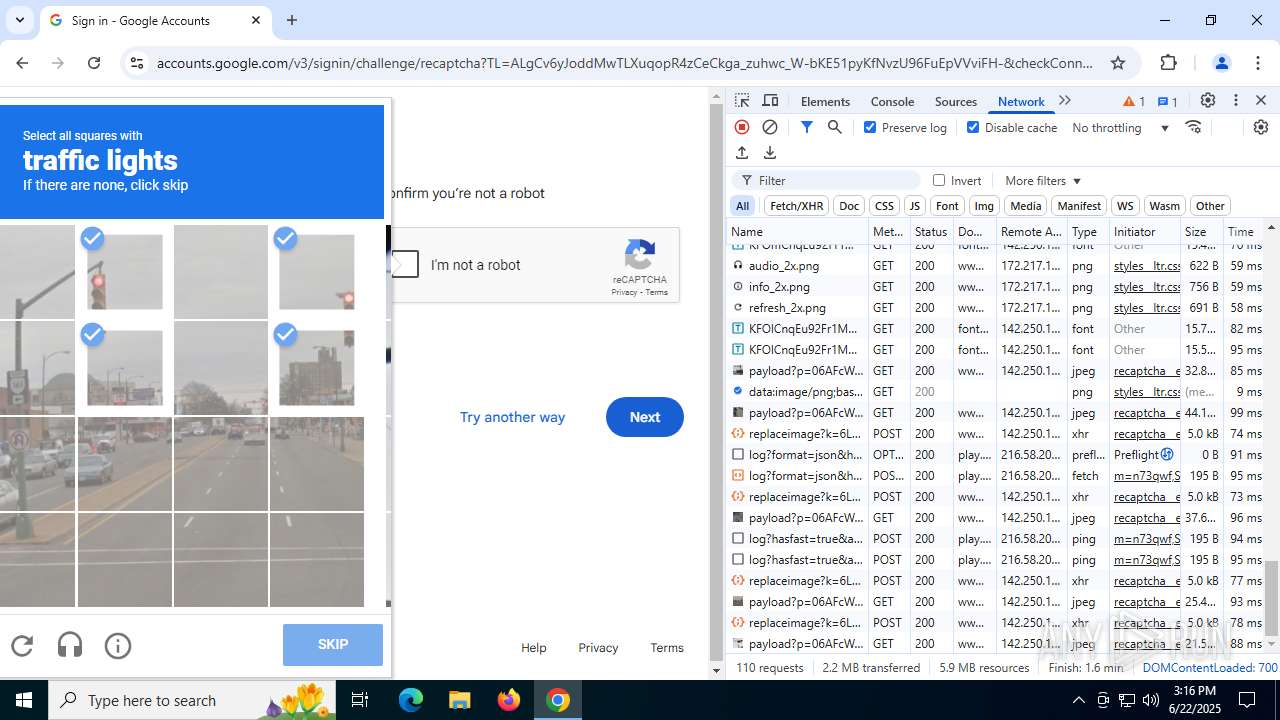
Task: Enable the Invert filter checkbox
Action: (939, 180)
